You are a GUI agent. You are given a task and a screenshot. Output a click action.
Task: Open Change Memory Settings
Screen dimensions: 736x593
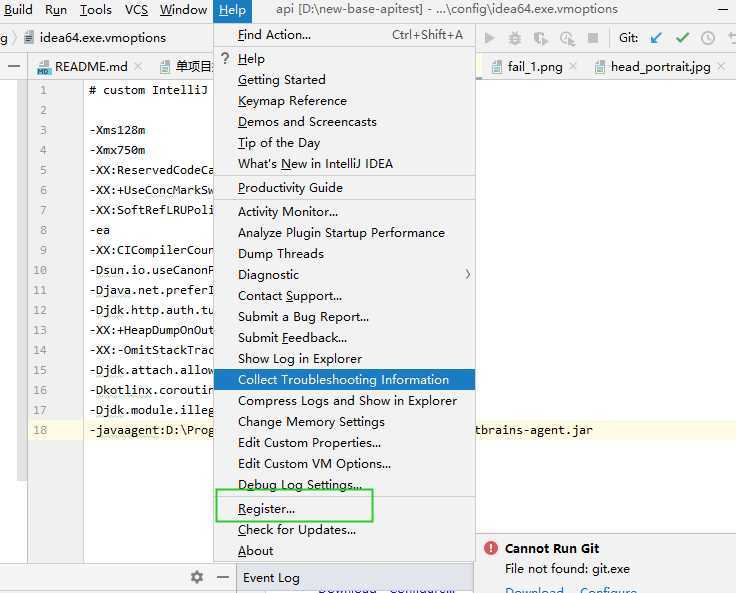pyautogui.click(x=344, y=422)
